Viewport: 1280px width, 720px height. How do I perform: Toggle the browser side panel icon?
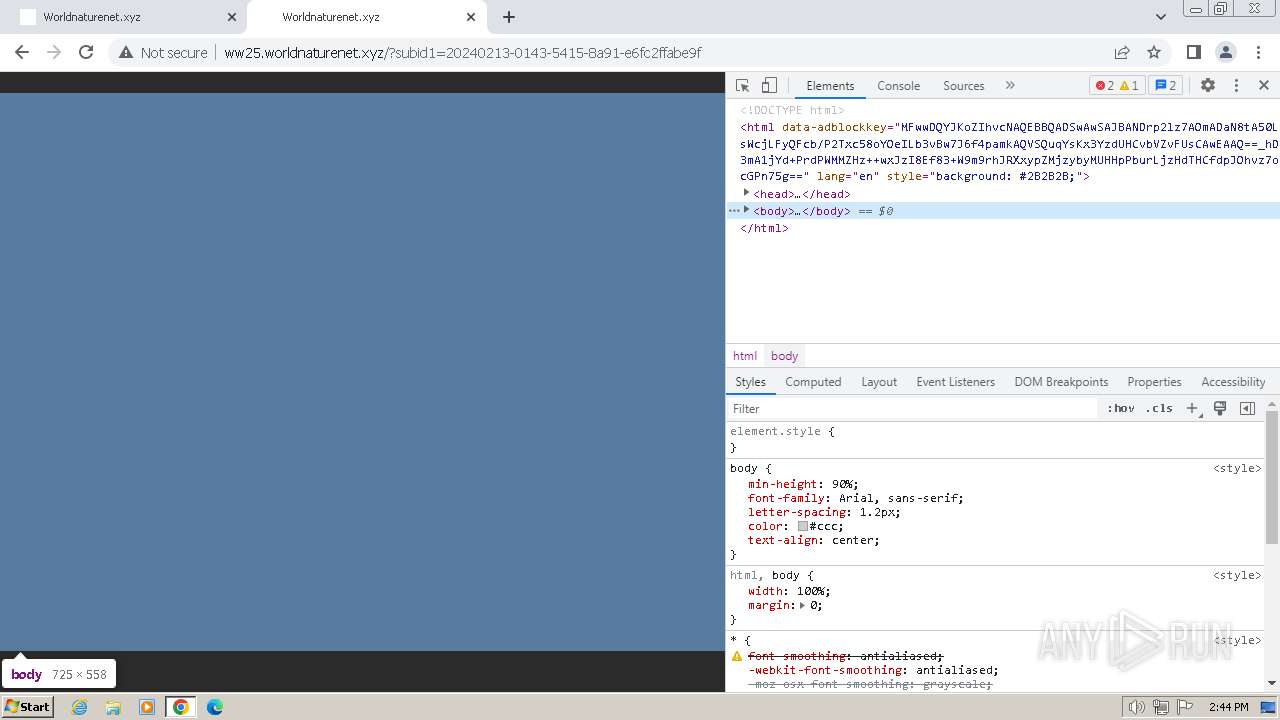[x=1193, y=52]
